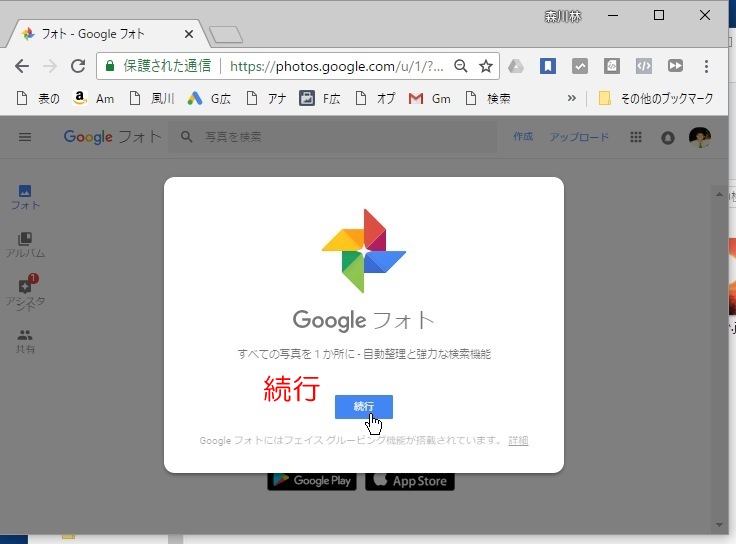736x544 pixels.
Task: Click the green padlock security icon
Action: [x=110, y=66]
